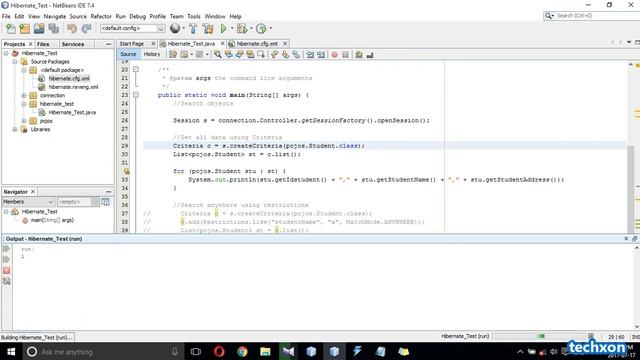This screenshot has height=360, width=640.
Task: Click the Windows Start button
Action: 11,351
